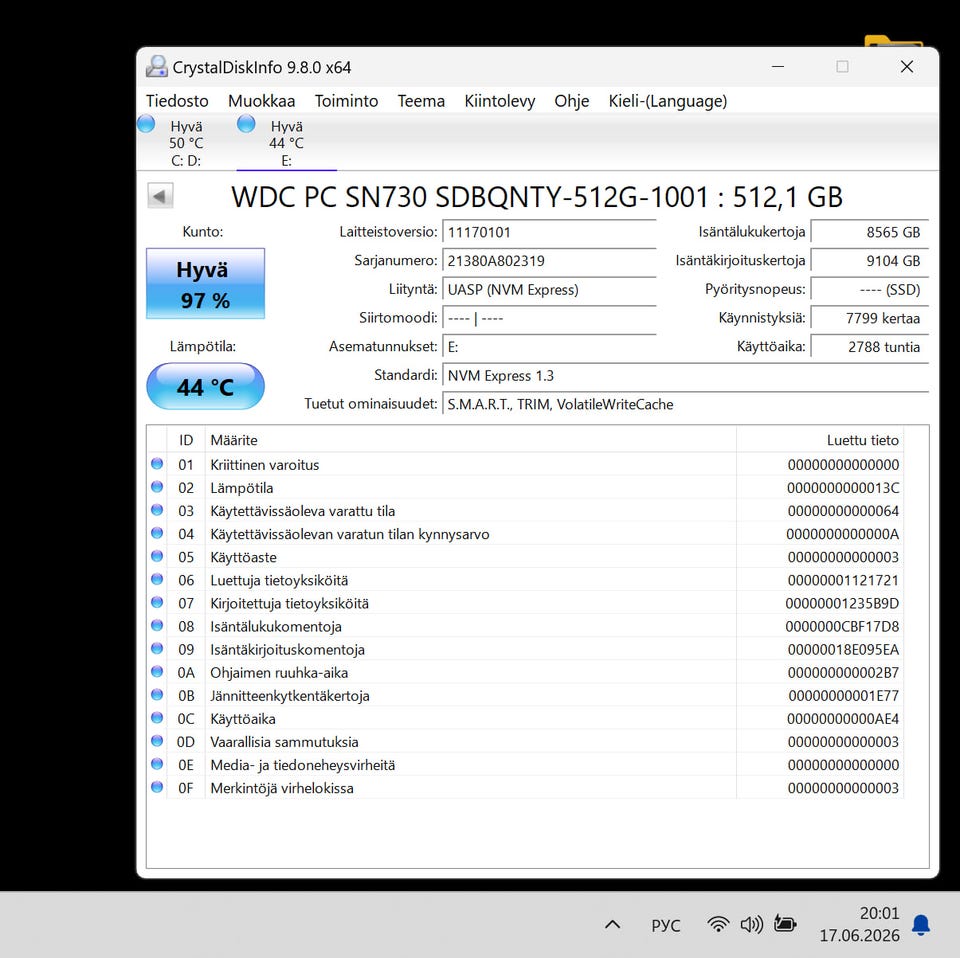Open the Kiintolevy menu
The width and height of the screenshot is (960, 958).
click(x=500, y=101)
